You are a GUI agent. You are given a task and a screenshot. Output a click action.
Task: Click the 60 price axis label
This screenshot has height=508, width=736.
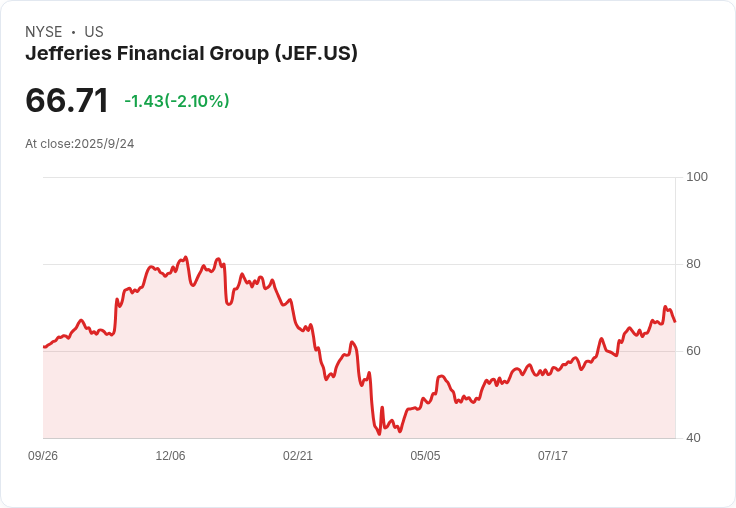(x=694, y=351)
